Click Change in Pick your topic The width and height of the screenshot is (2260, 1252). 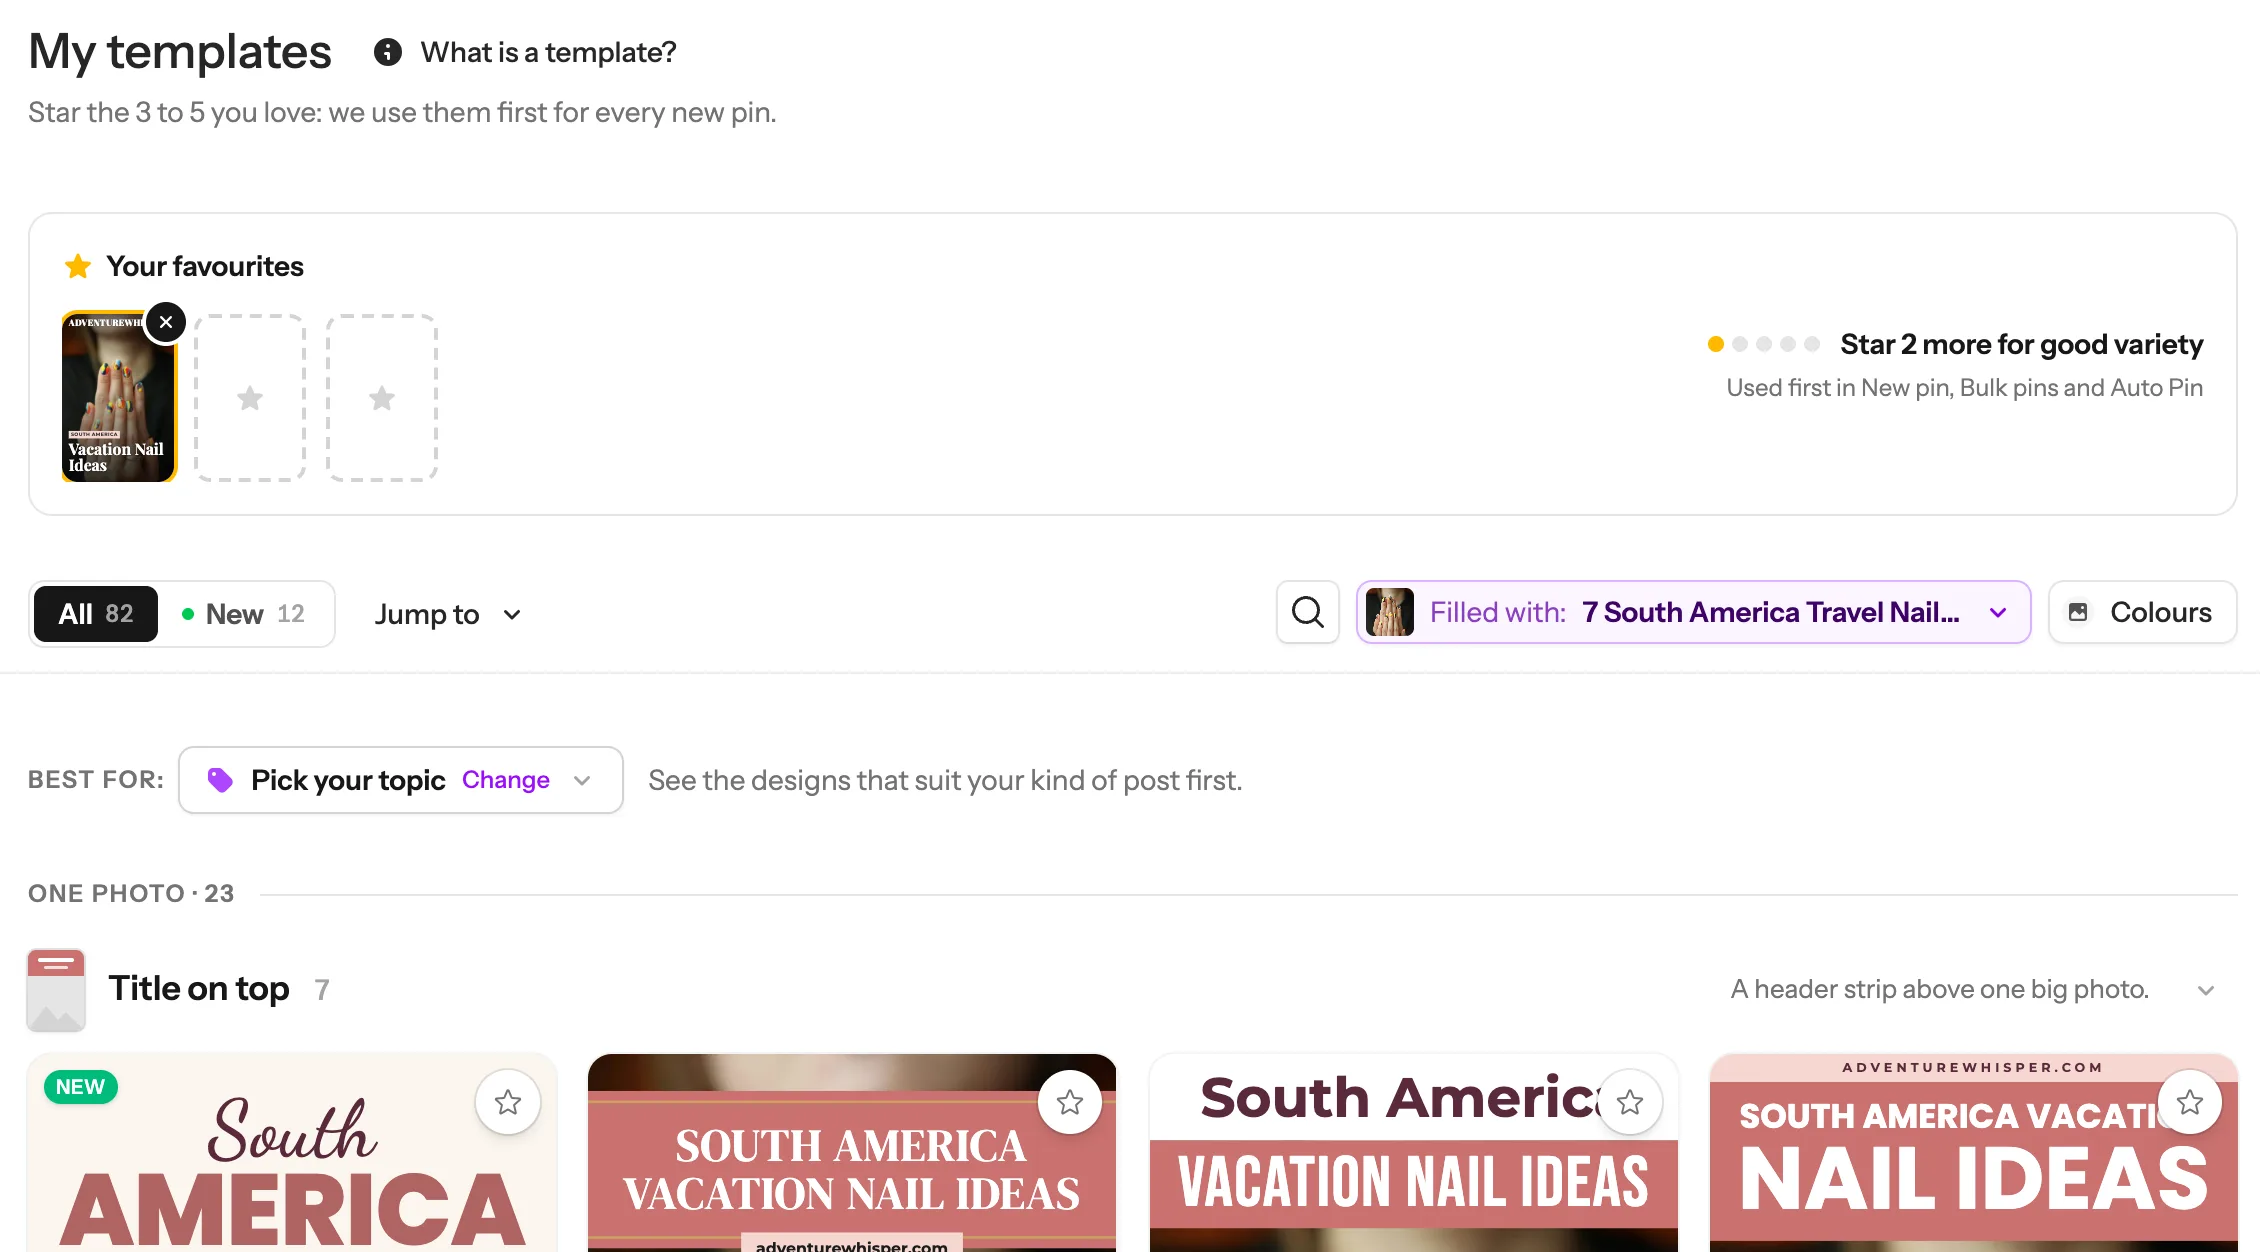point(506,780)
